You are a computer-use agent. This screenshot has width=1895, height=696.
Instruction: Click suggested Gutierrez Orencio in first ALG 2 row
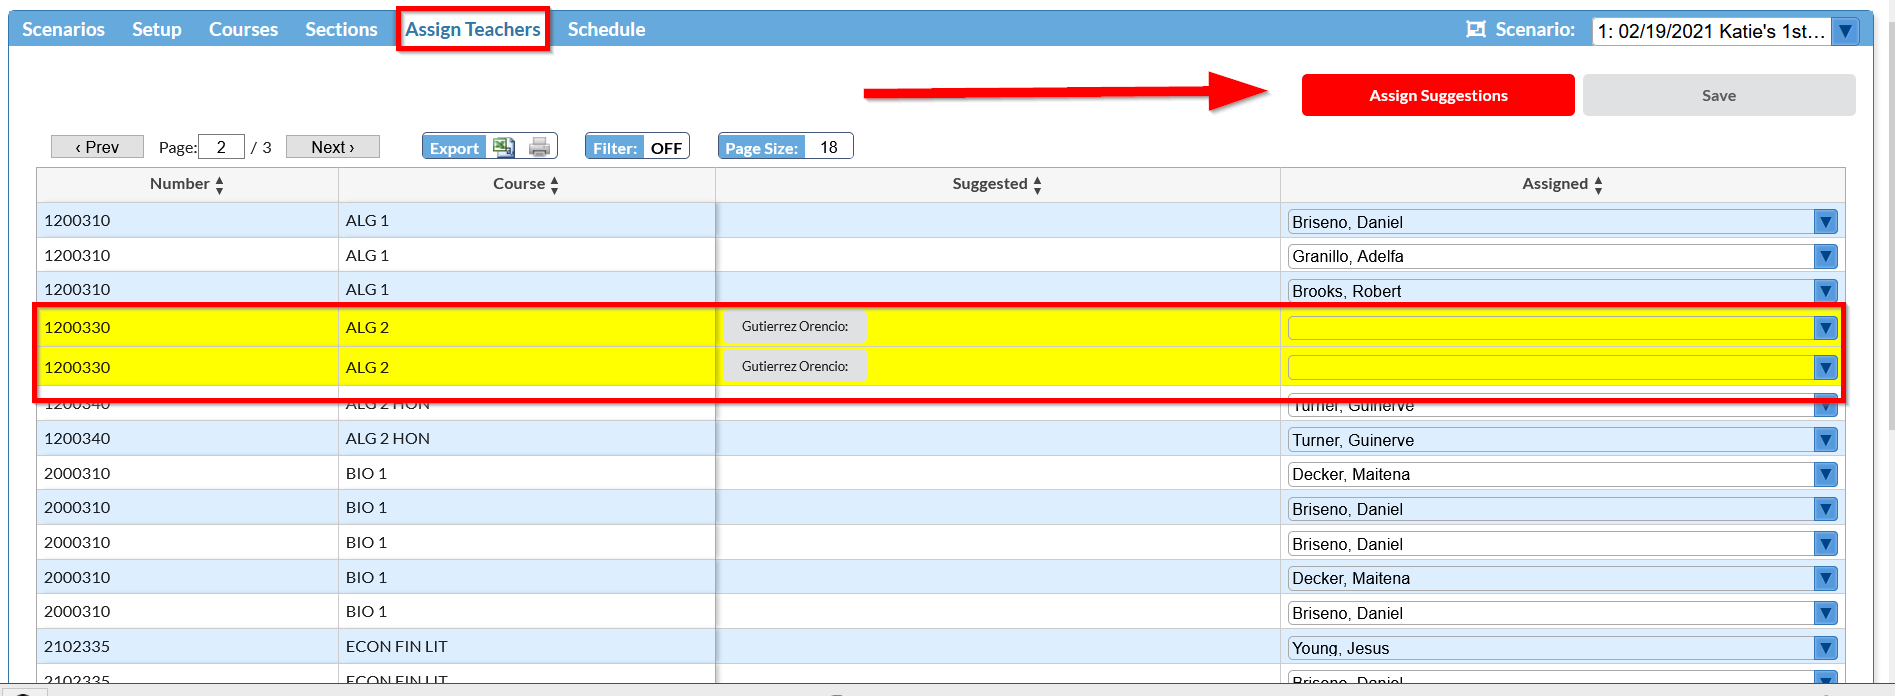(x=795, y=326)
